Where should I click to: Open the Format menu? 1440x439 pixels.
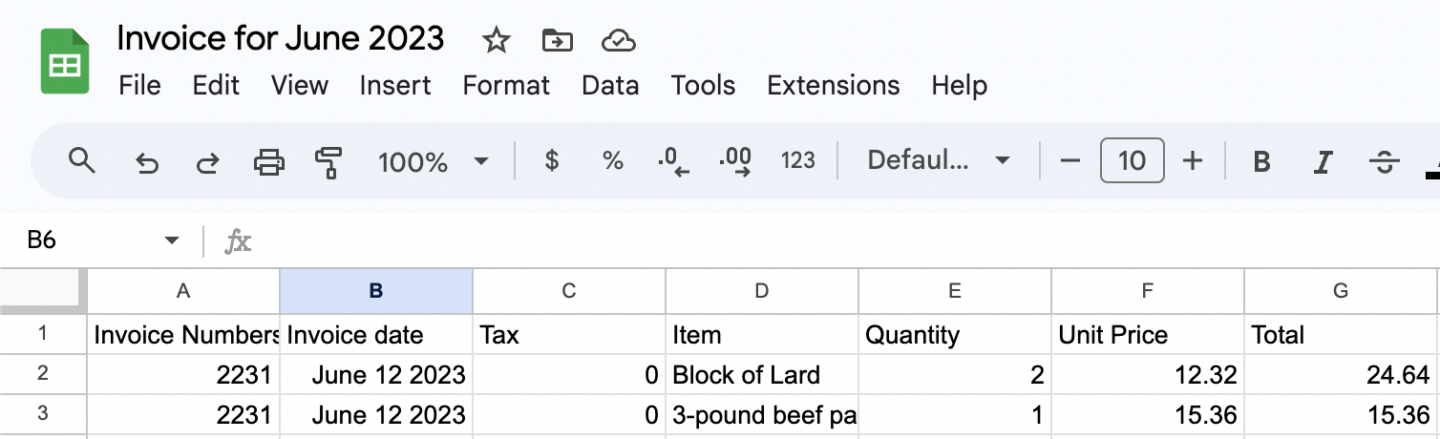[x=506, y=86]
